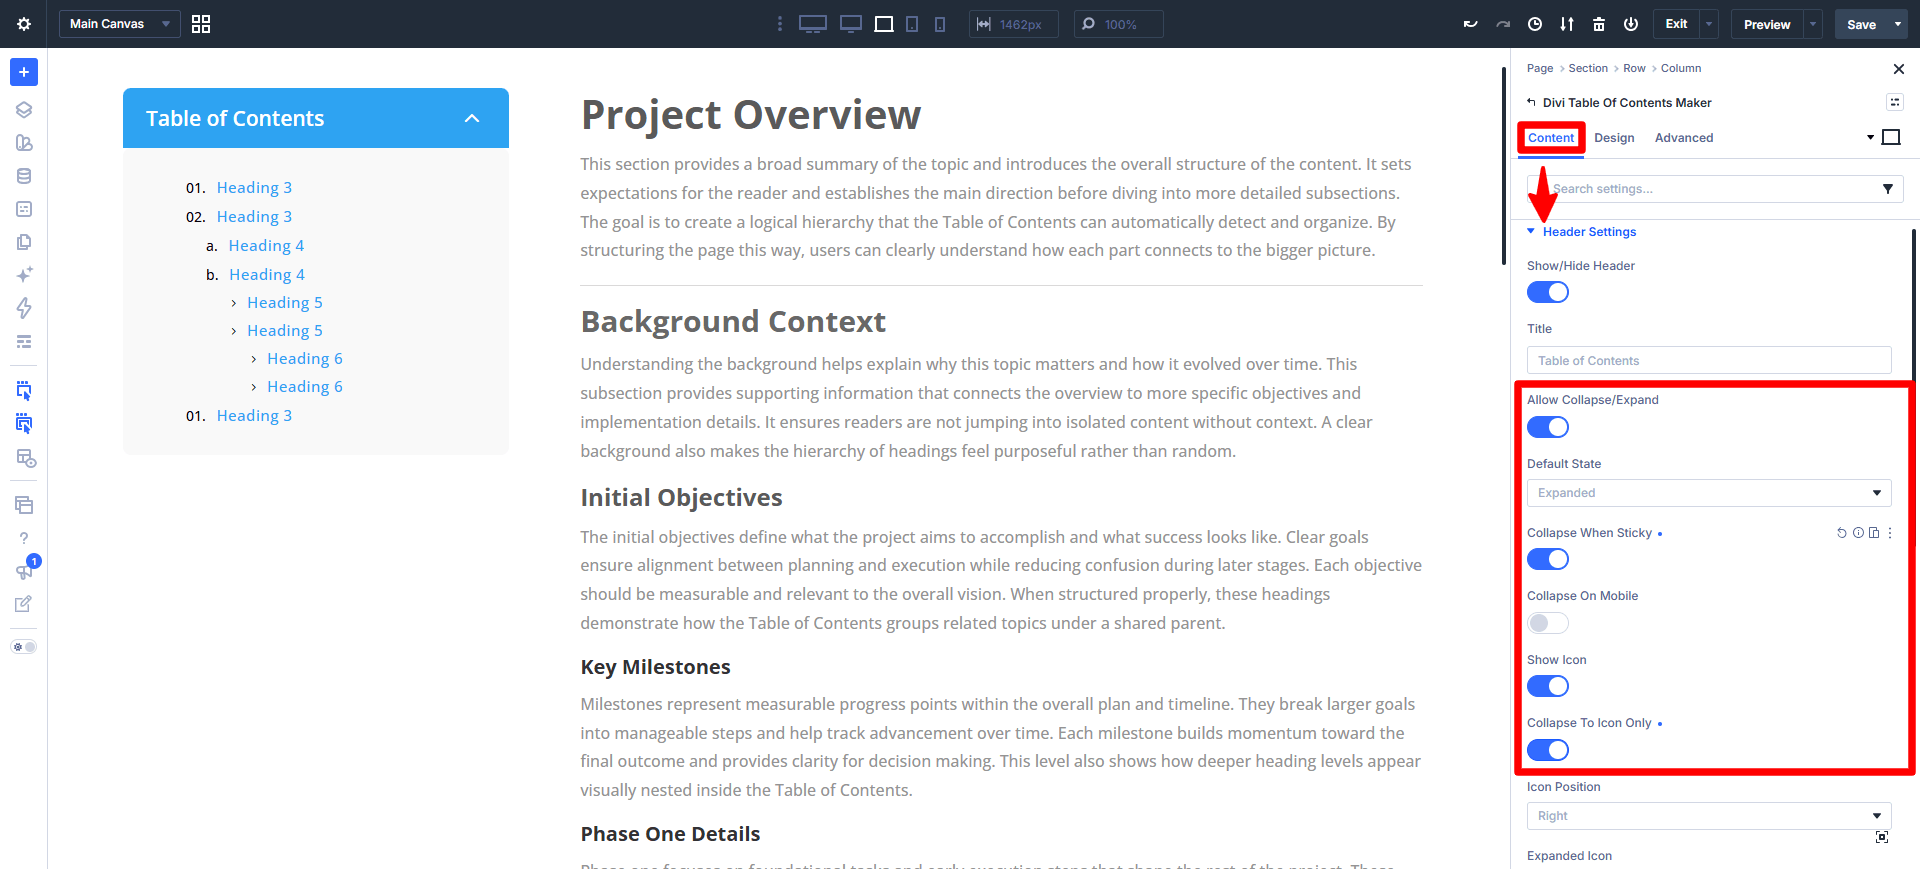The height and width of the screenshot is (869, 1920).
Task: Click the blue plus add-element button
Action: pyautogui.click(x=24, y=72)
